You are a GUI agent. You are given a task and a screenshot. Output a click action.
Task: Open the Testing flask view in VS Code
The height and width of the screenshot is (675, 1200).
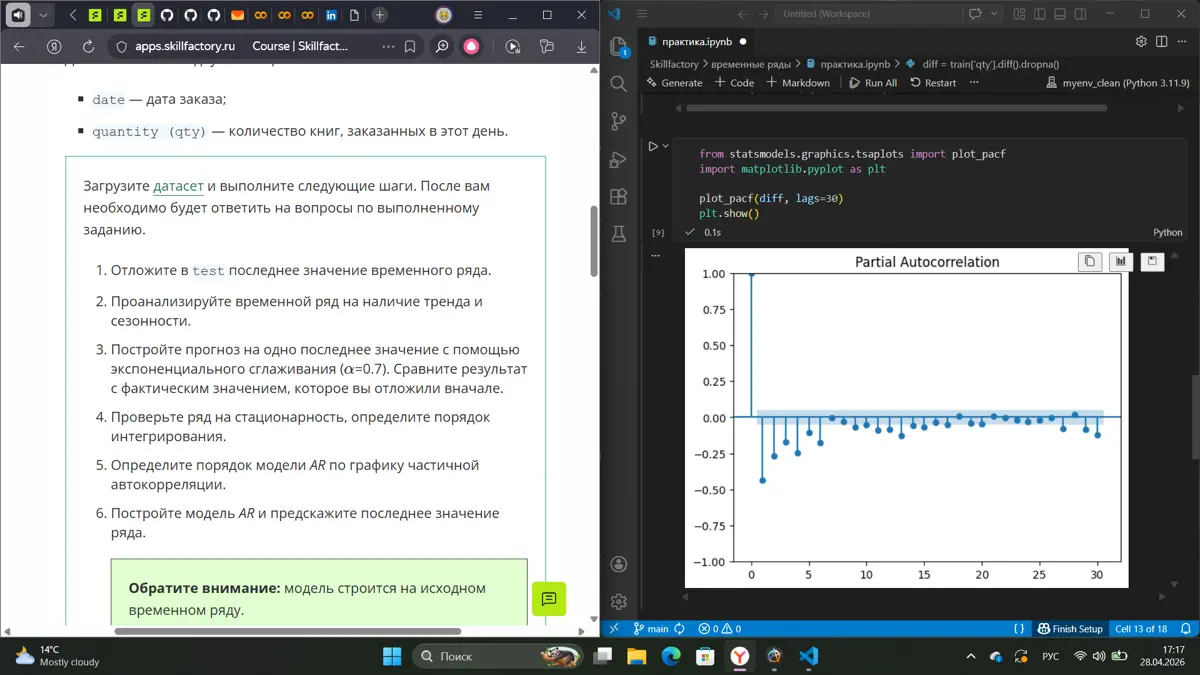tap(619, 234)
